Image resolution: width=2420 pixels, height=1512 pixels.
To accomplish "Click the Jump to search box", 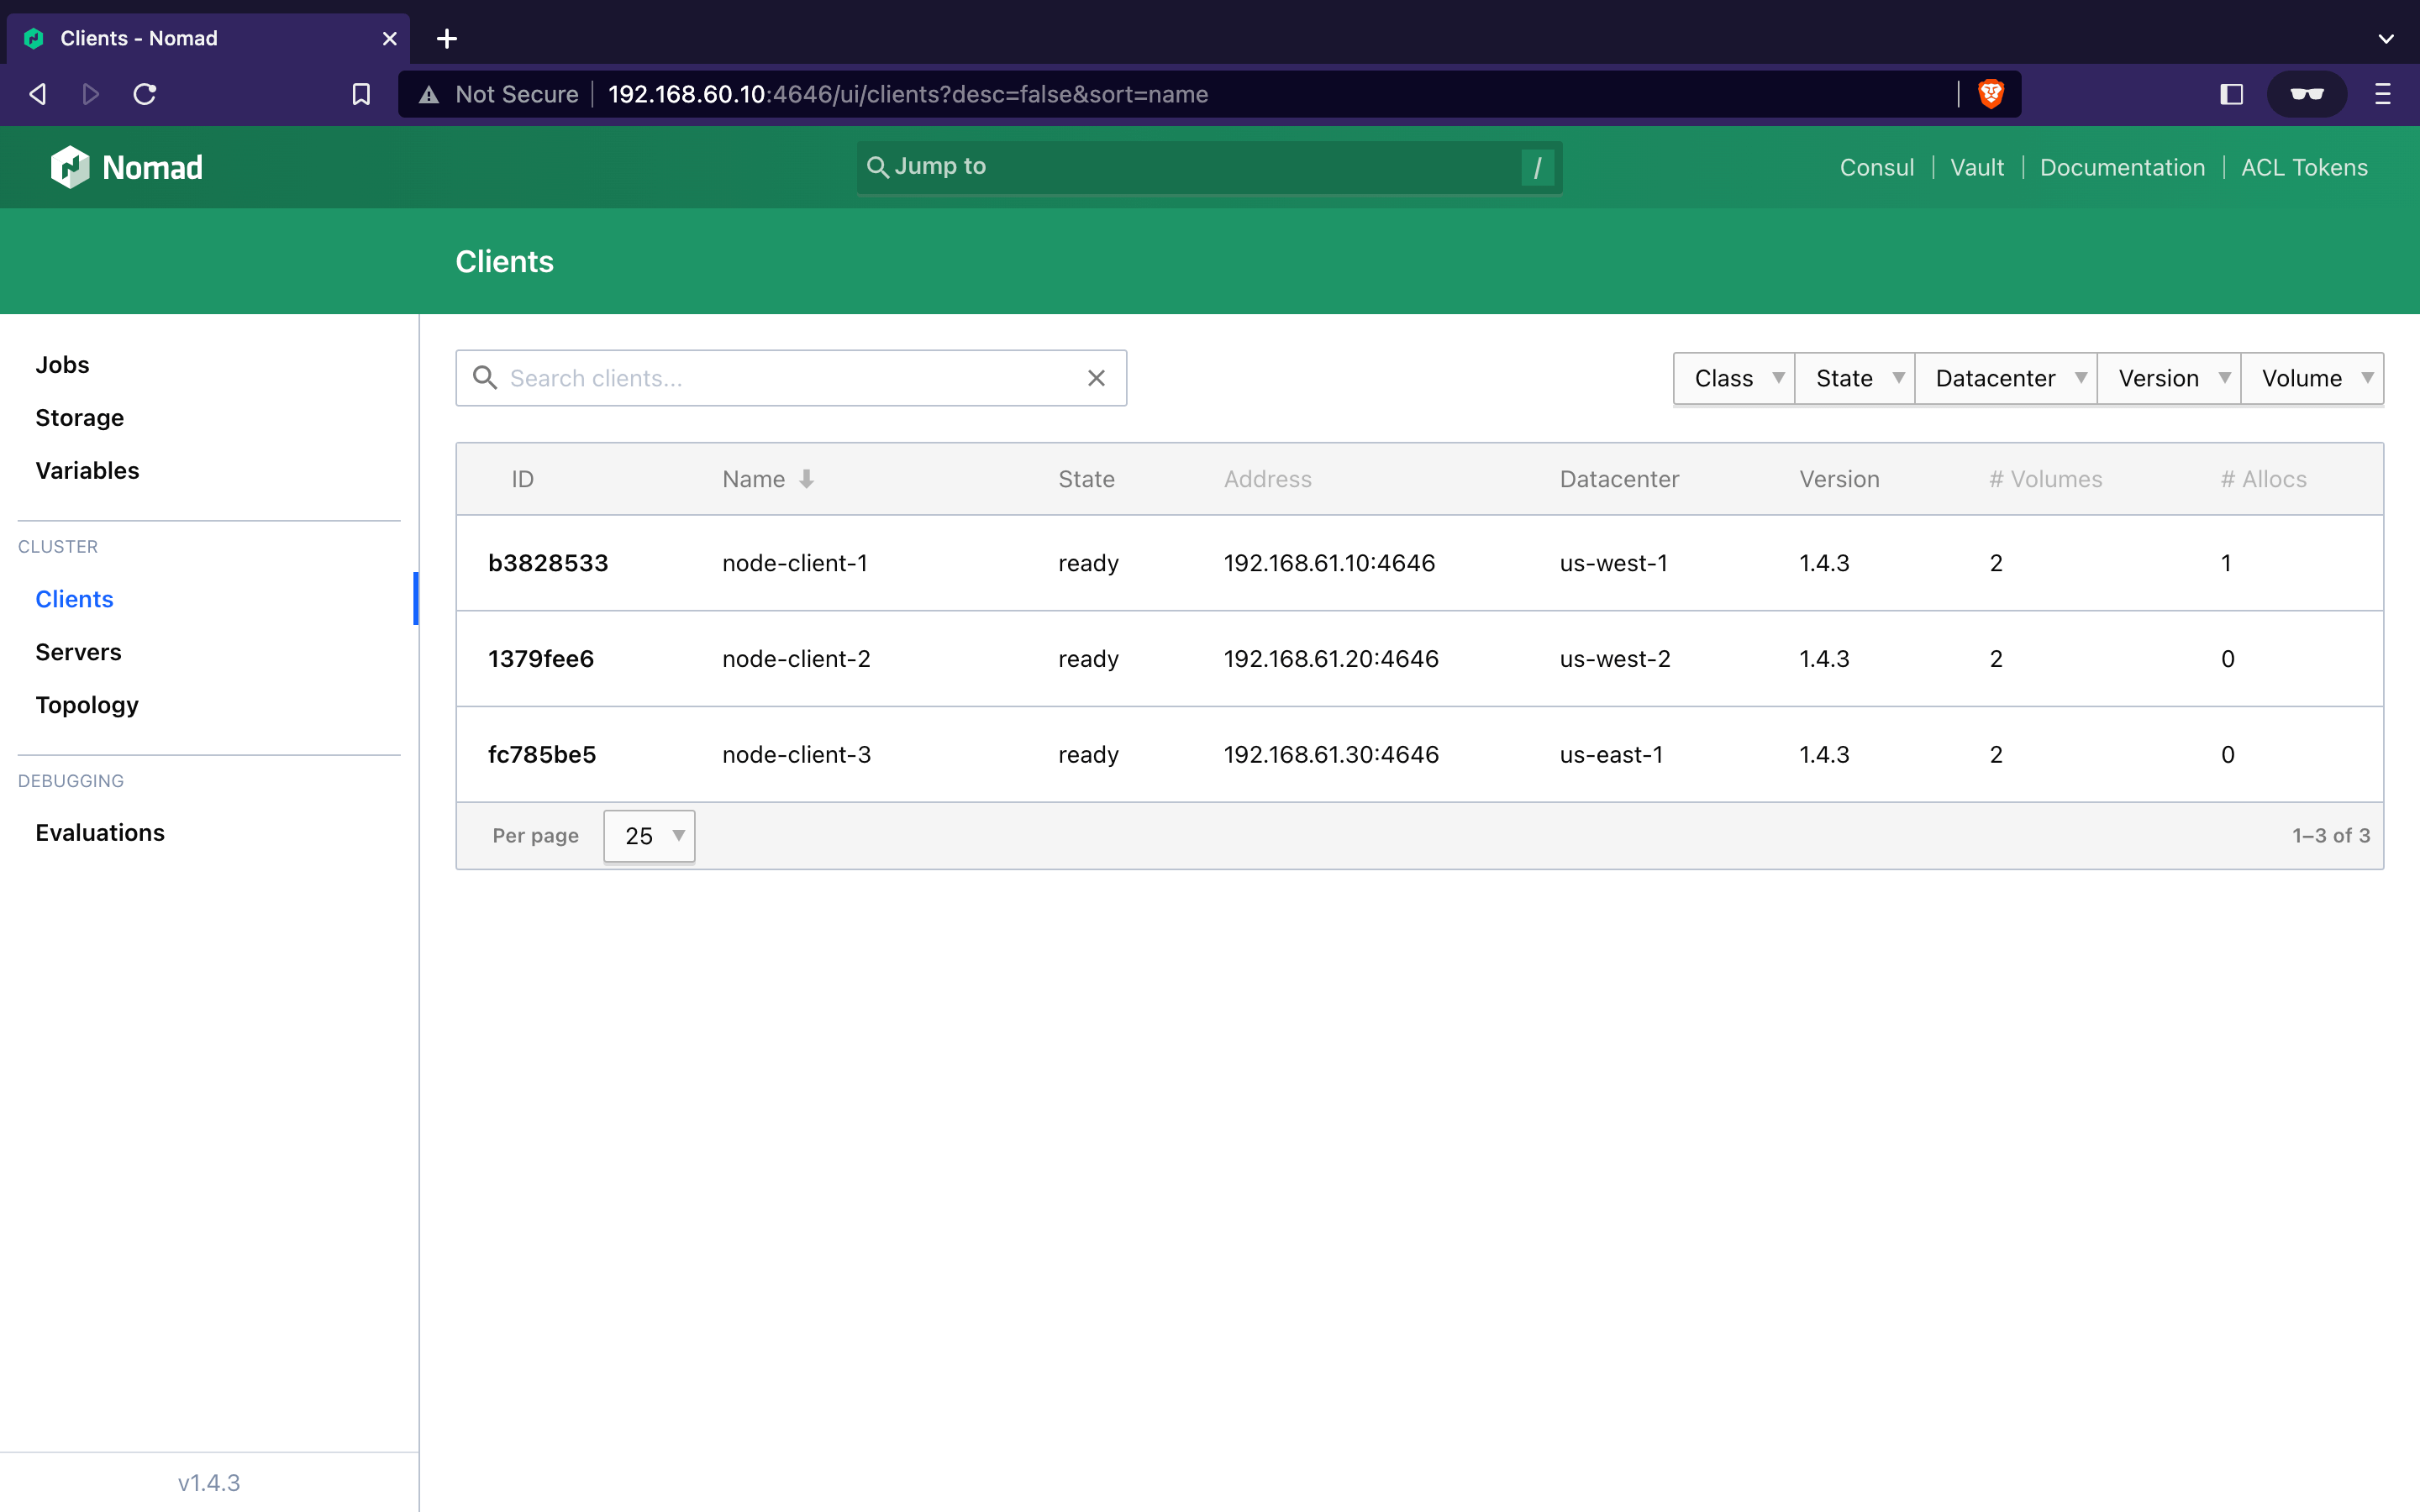I will (x=1209, y=167).
